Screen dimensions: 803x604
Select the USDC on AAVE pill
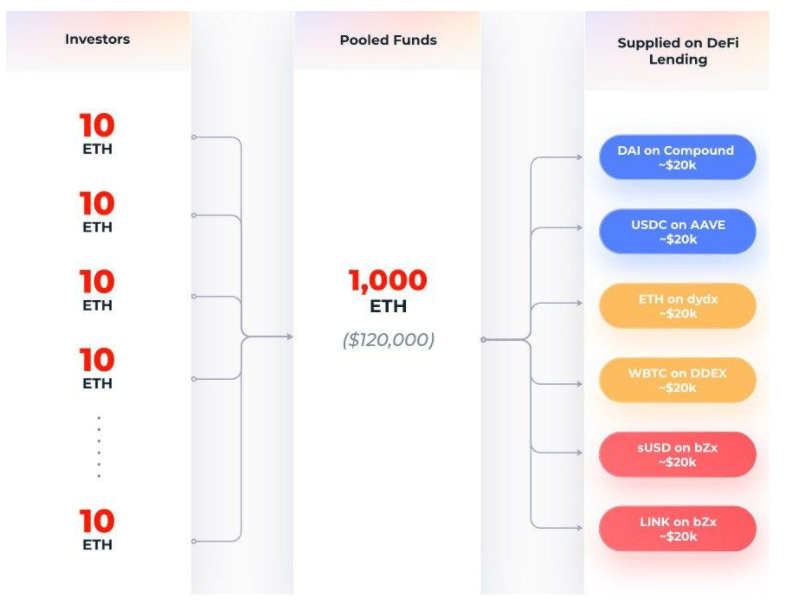(x=677, y=232)
